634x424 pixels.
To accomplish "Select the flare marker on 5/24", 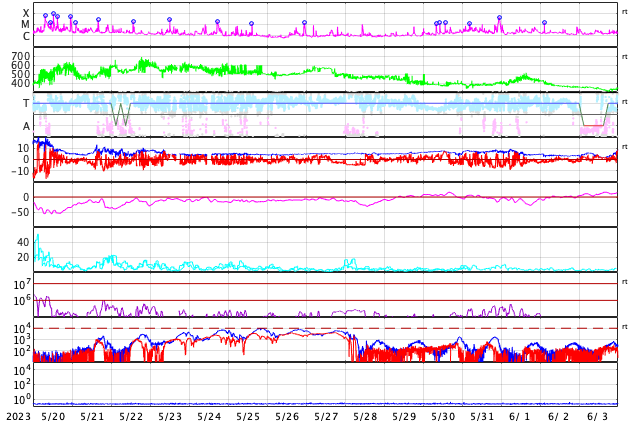I will pyautogui.click(x=218, y=21).
